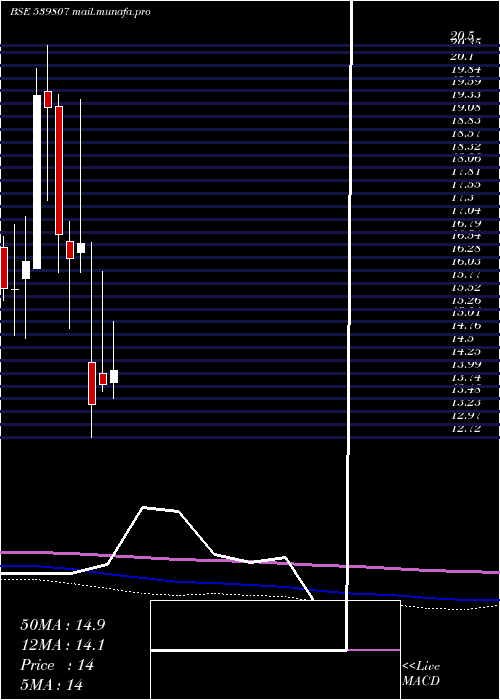The image size is (500, 700).
Task: Click the Price : 14 readout
Action: coord(57,665)
